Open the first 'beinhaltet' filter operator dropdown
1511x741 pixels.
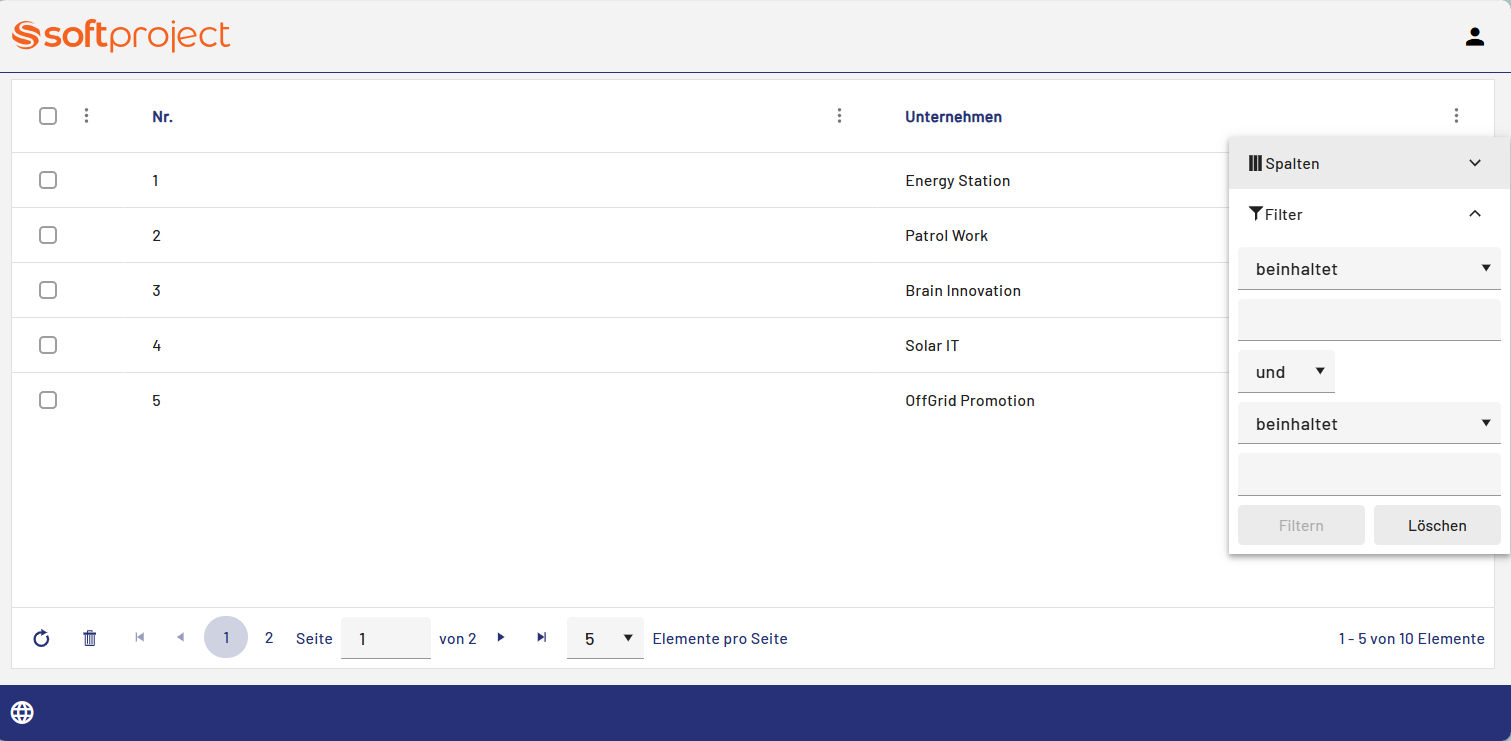[1369, 269]
